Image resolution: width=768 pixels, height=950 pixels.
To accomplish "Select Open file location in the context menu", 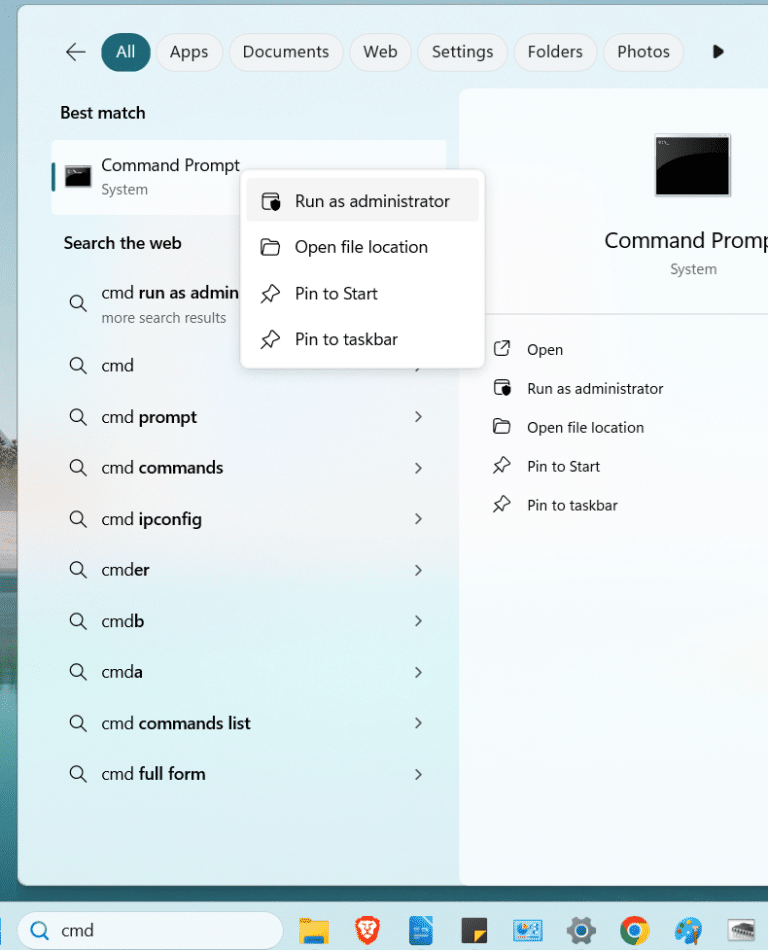I will pyautogui.click(x=363, y=246).
